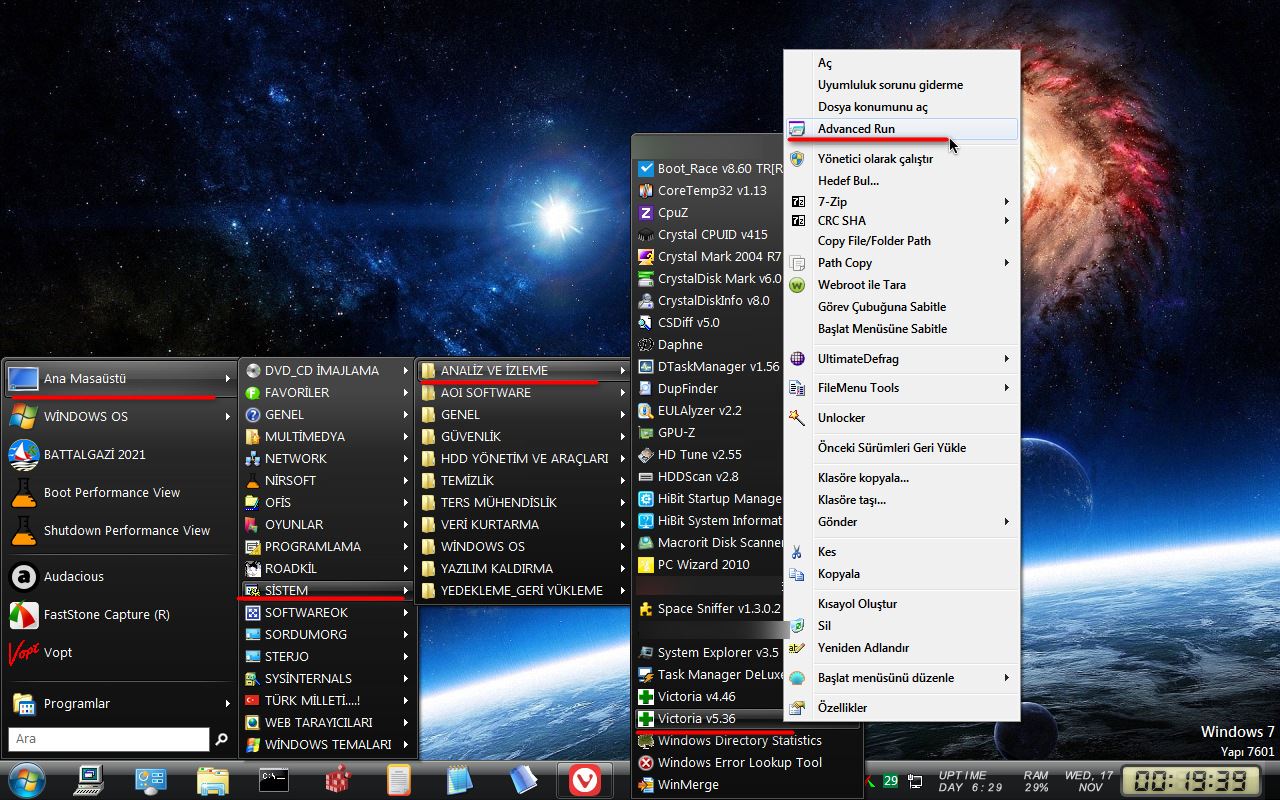
Task: Click the PC Wizard 2010 yellow icon
Action: click(x=646, y=565)
